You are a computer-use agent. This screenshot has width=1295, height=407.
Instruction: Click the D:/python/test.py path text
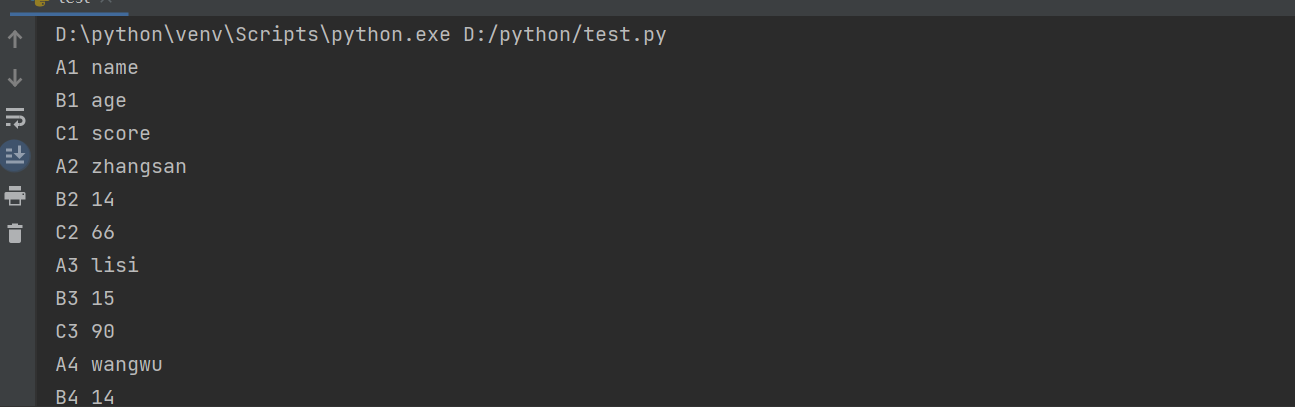tap(565, 35)
